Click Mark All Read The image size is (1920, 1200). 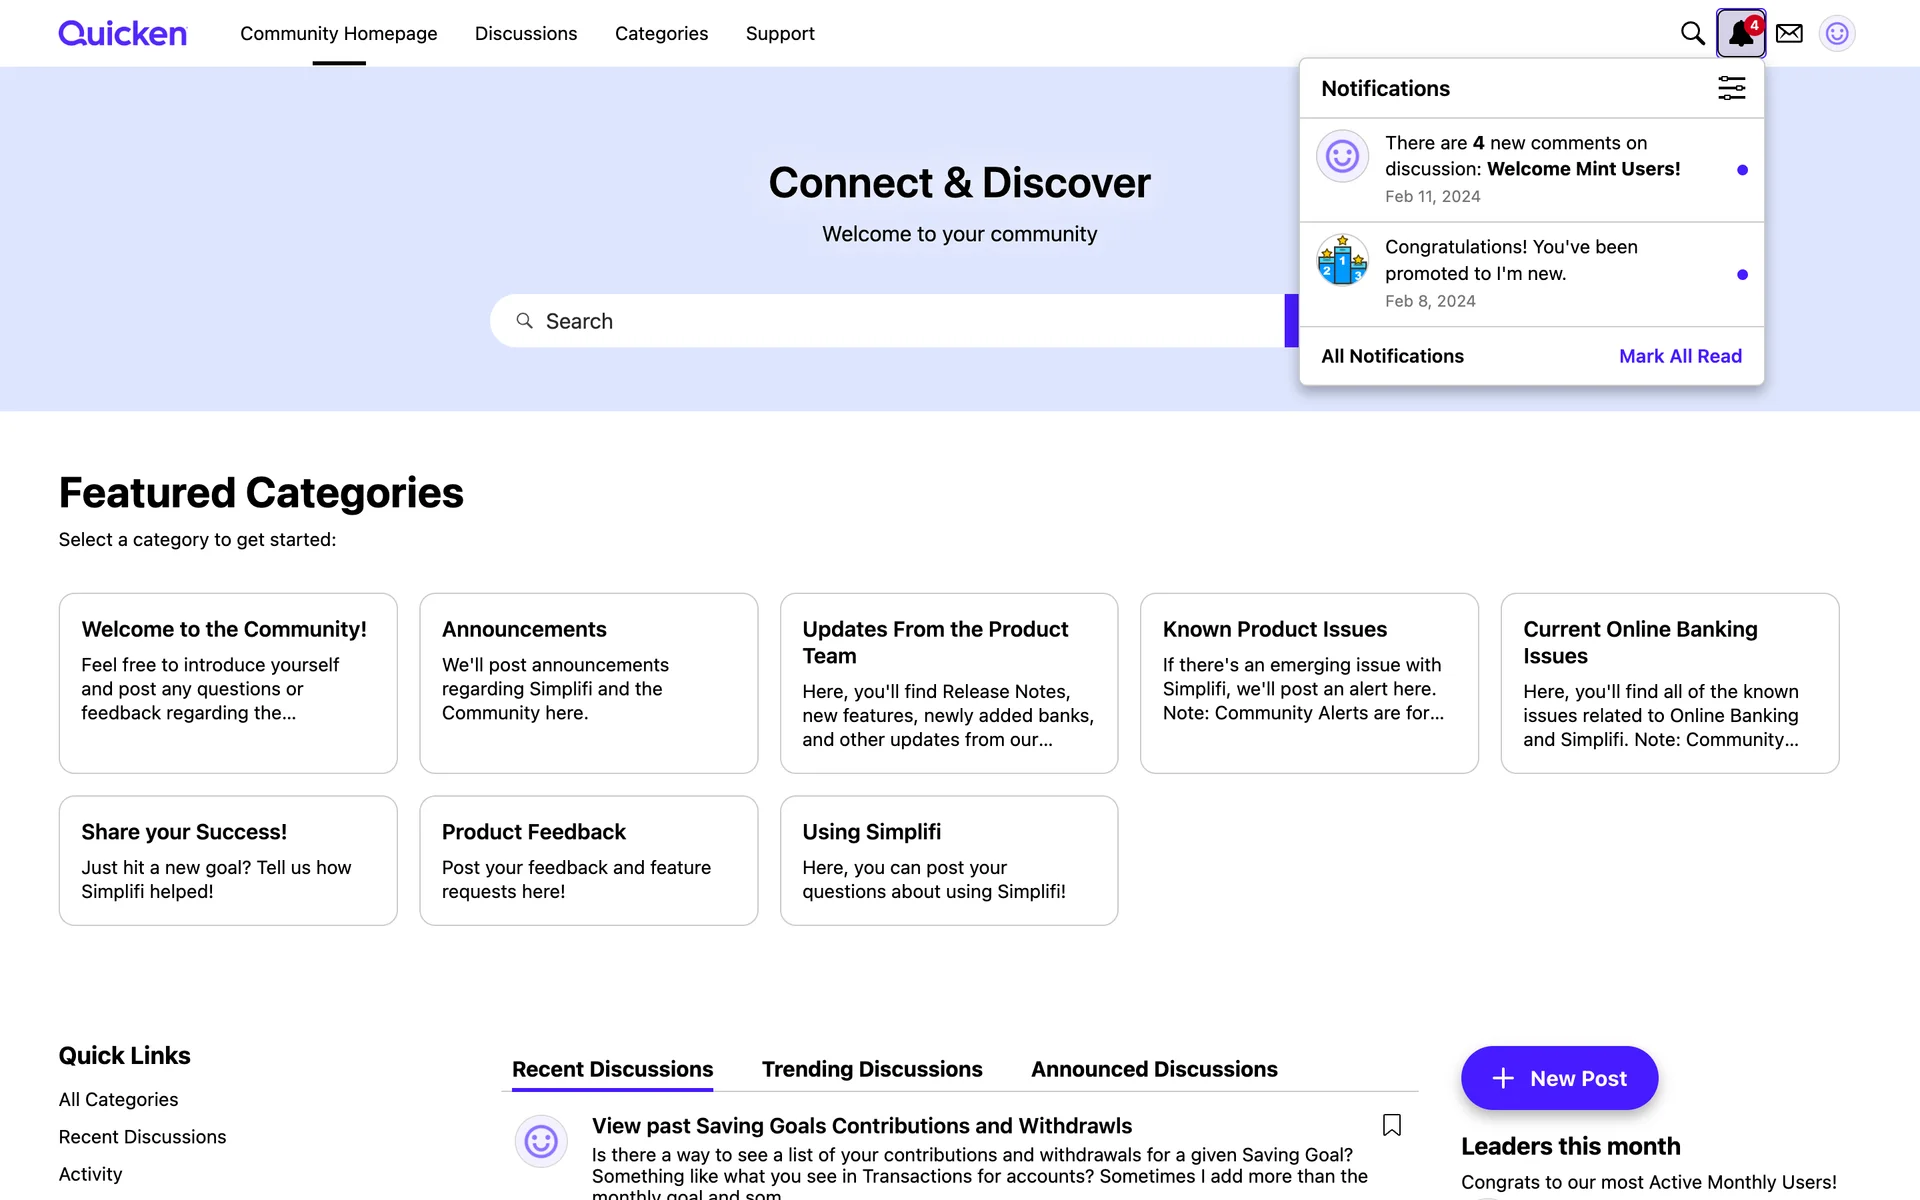click(1679, 356)
